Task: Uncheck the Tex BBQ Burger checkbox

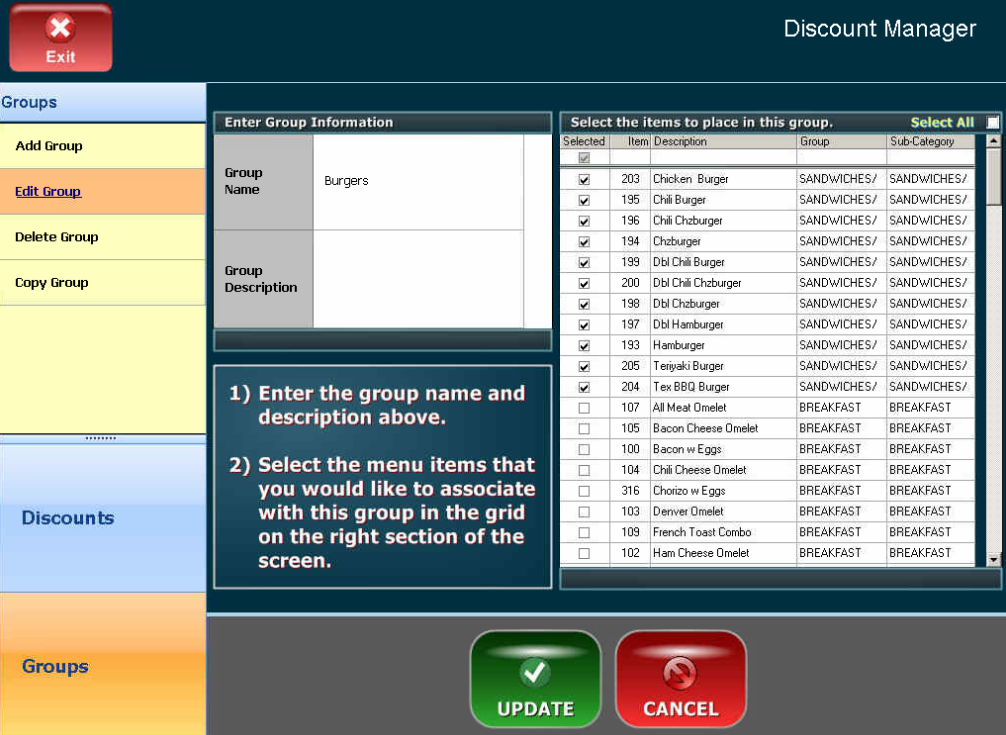Action: click(x=584, y=387)
